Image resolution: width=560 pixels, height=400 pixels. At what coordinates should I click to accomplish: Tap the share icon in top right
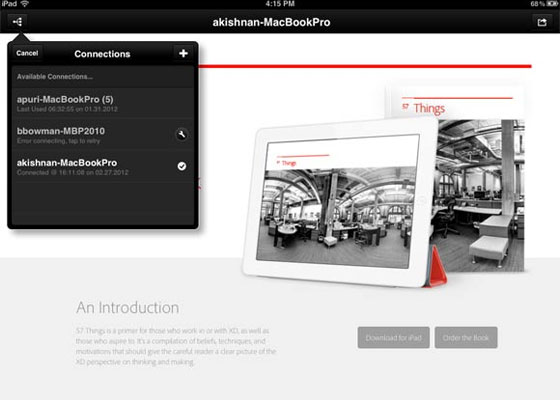click(542, 22)
